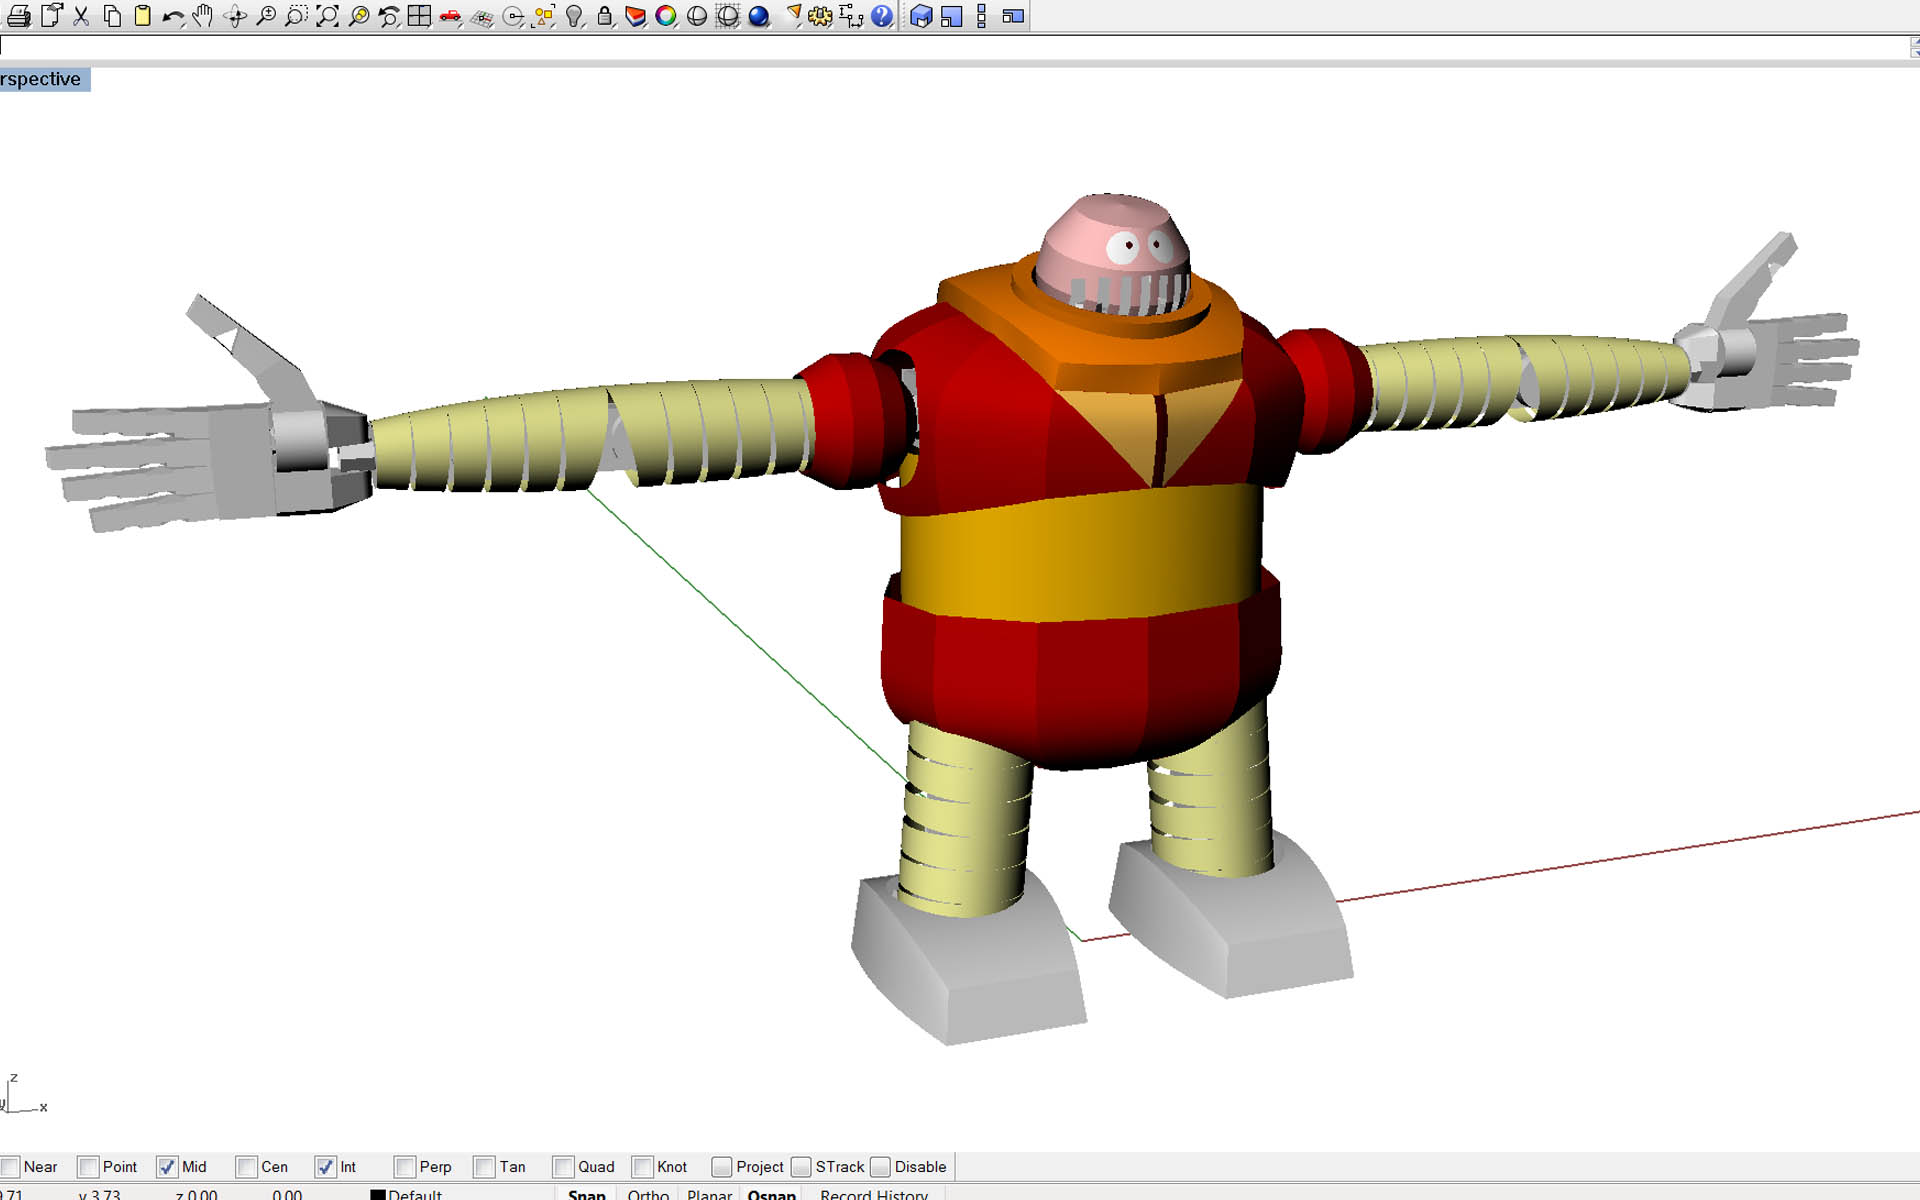
Task: Click the blue Render ball icon
Action: click(759, 16)
